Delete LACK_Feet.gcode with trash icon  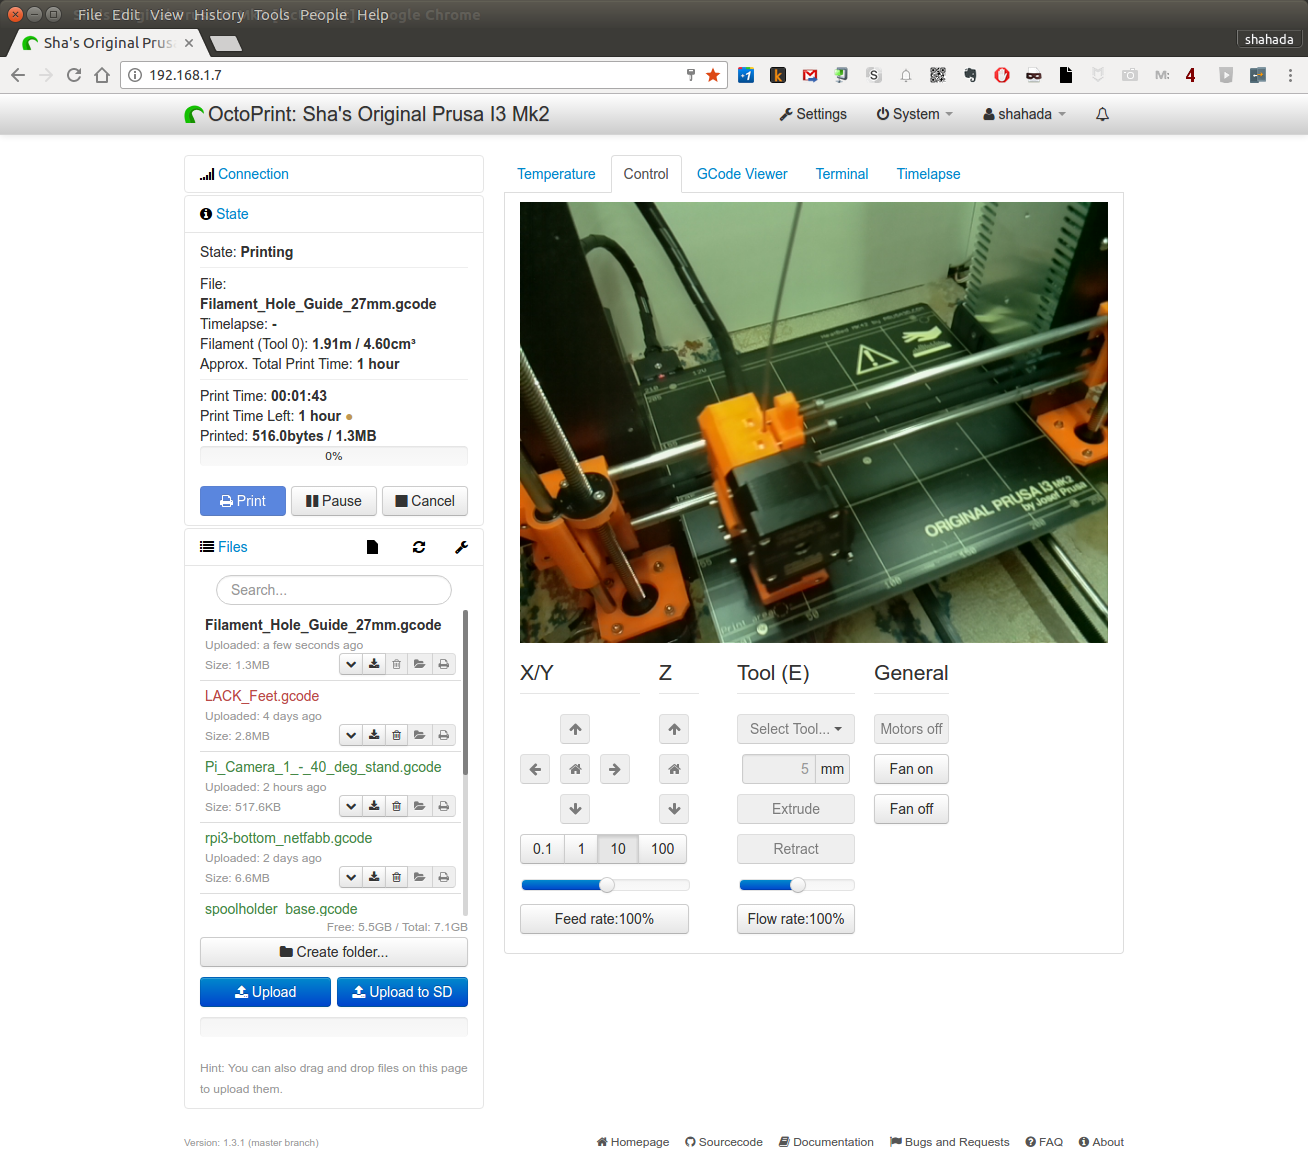tap(397, 735)
